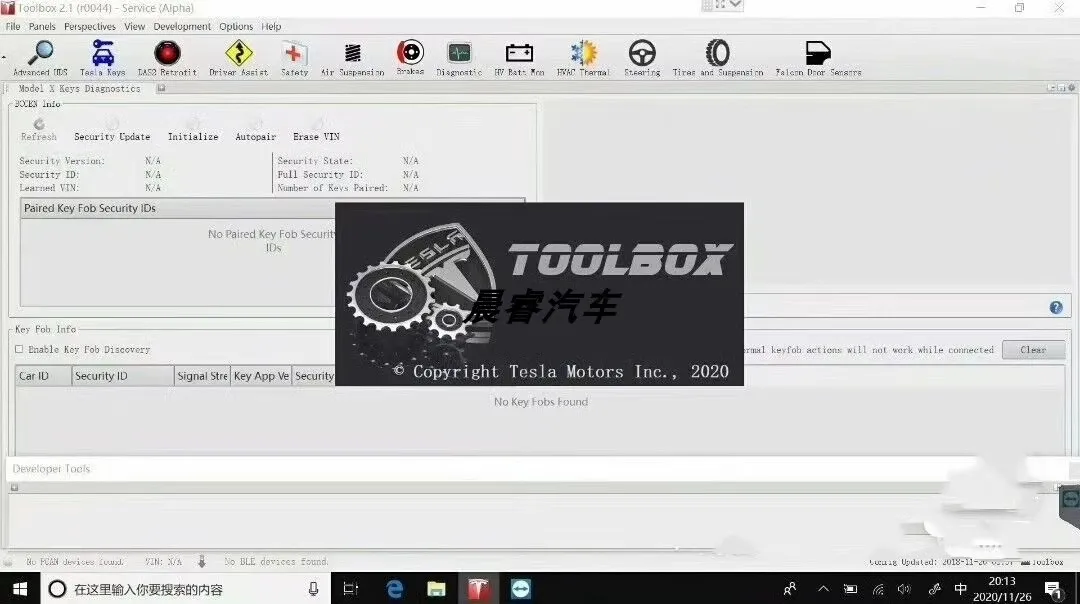Click the Signal Stre column header
1080x604 pixels.
pos(202,376)
